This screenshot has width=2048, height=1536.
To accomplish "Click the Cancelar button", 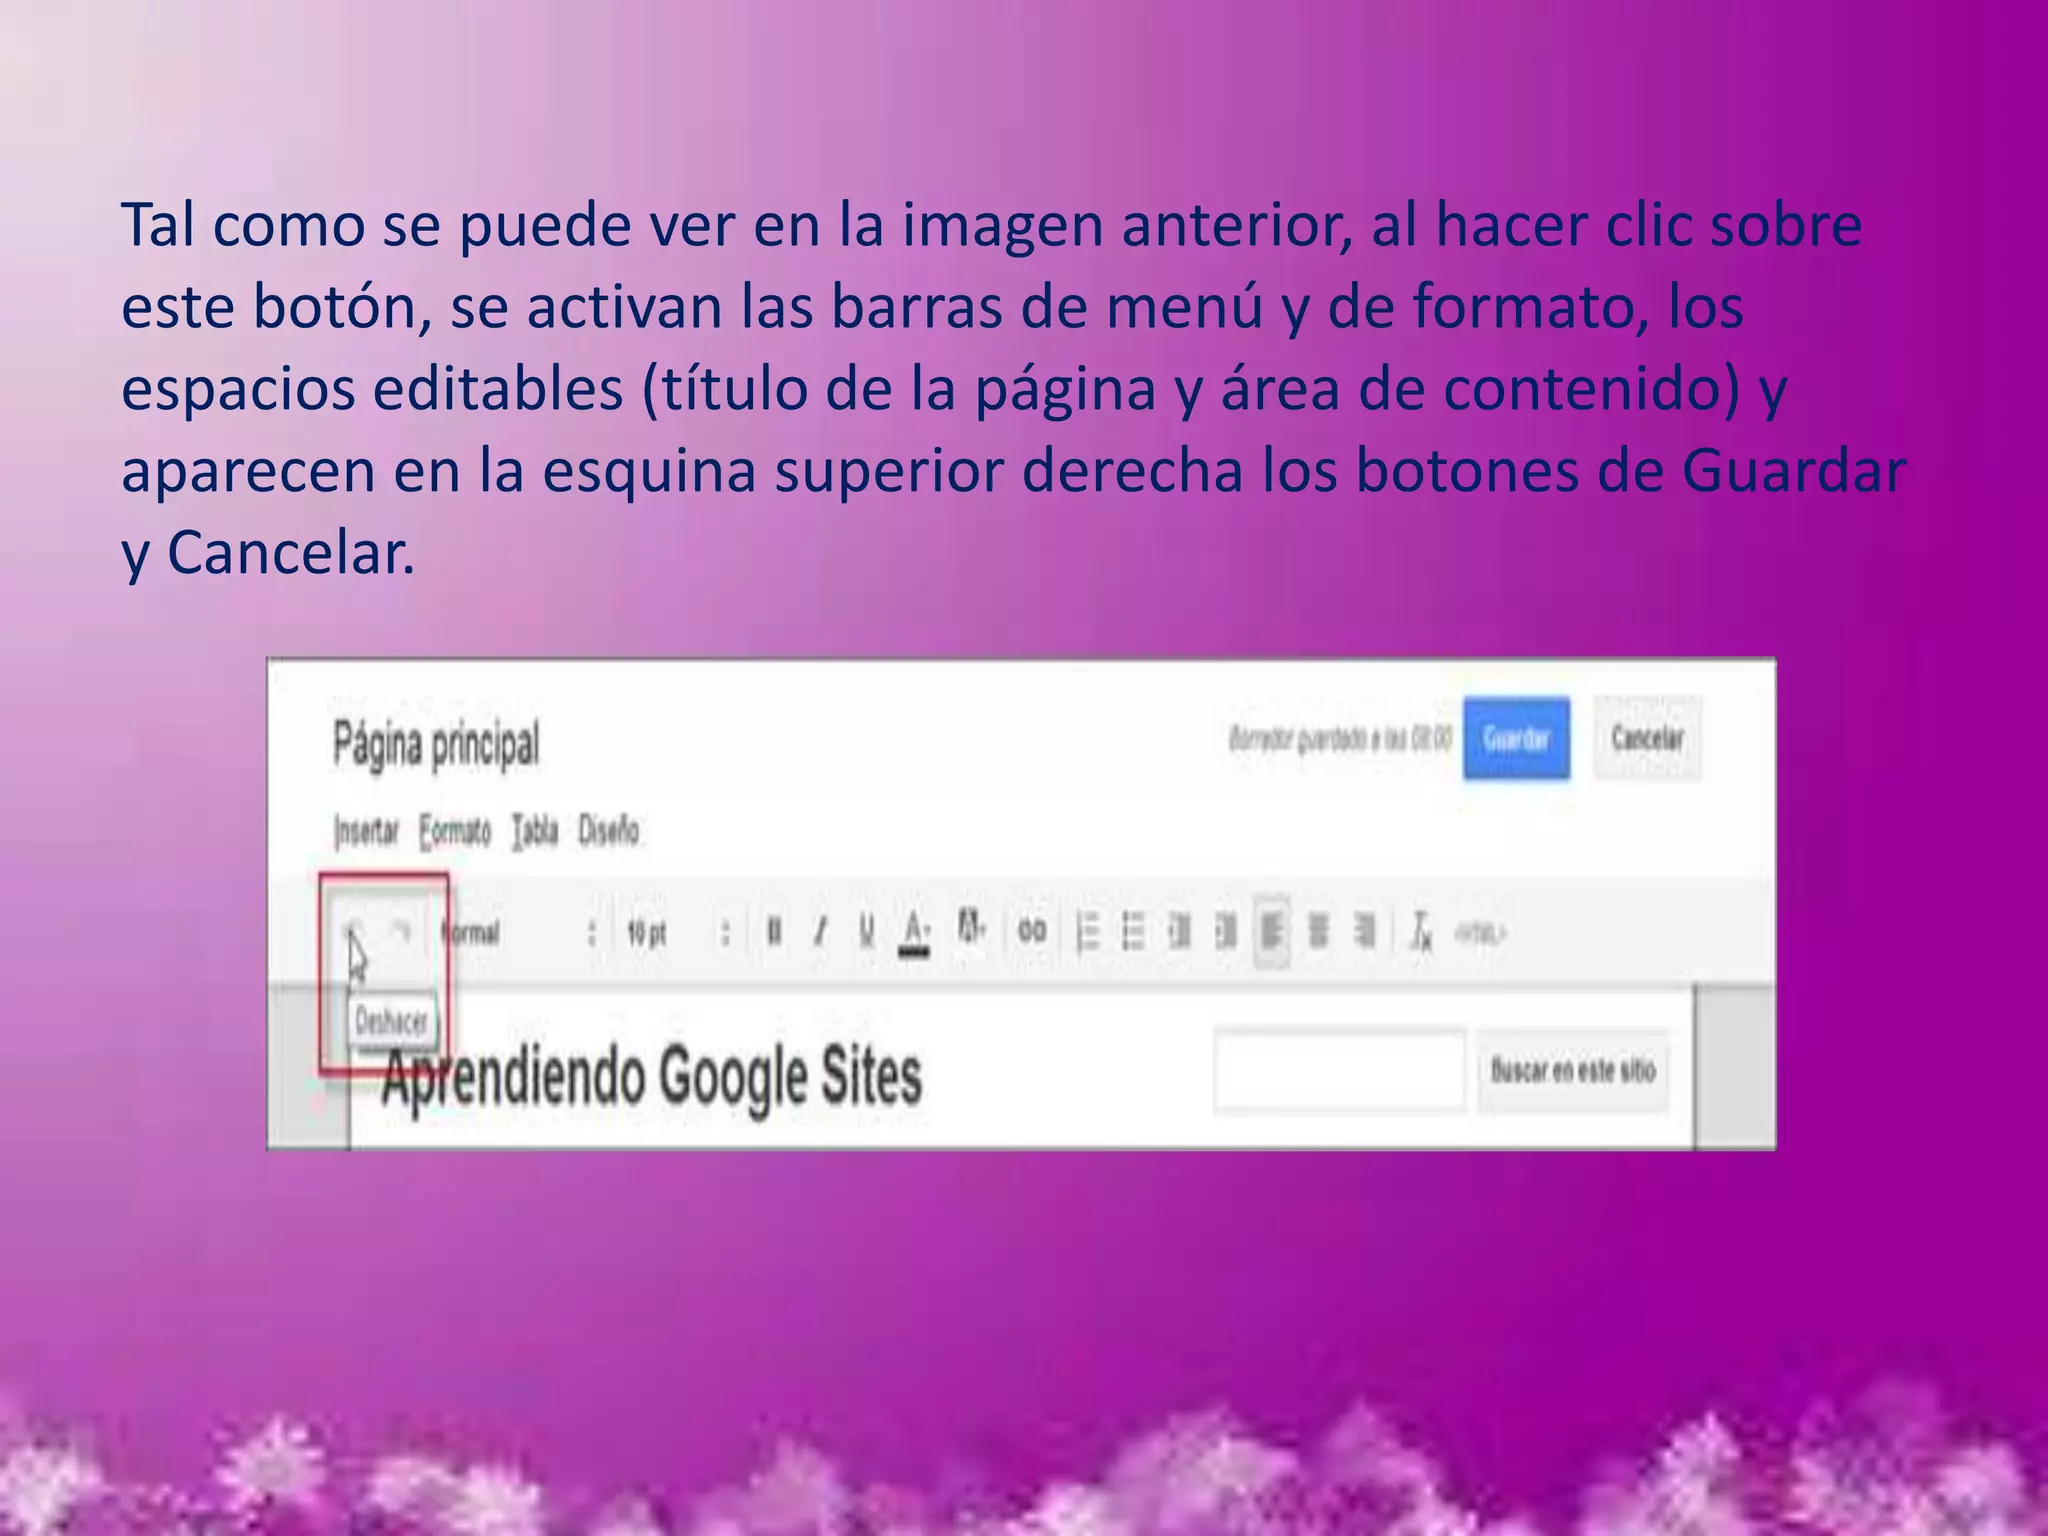I will (x=1647, y=738).
